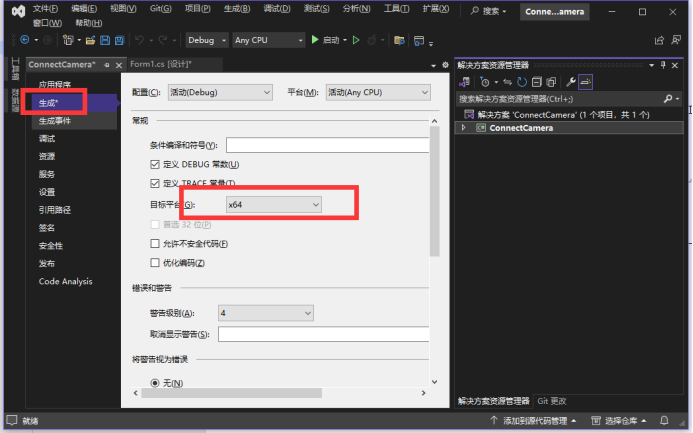Open the 编辑(E) menu

coord(84,9)
